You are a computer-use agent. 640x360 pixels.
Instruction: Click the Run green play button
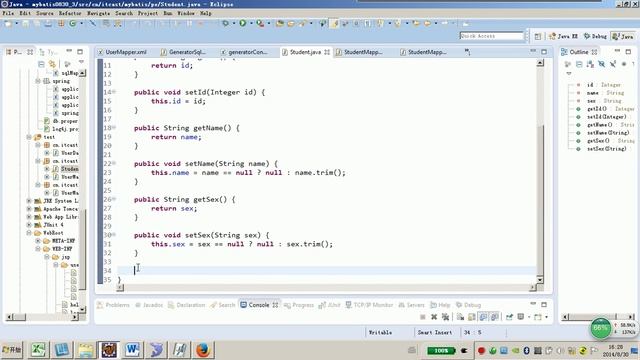coord(242,23)
